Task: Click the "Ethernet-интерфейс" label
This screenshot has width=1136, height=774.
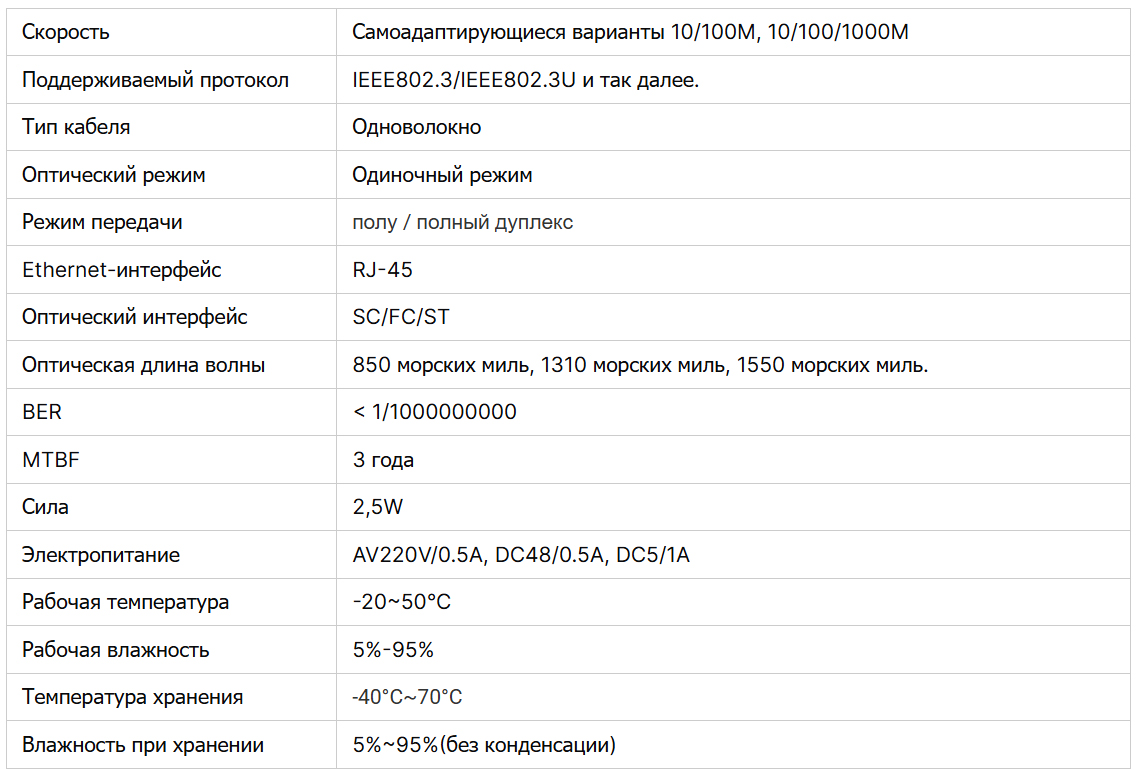Action: click(x=121, y=270)
